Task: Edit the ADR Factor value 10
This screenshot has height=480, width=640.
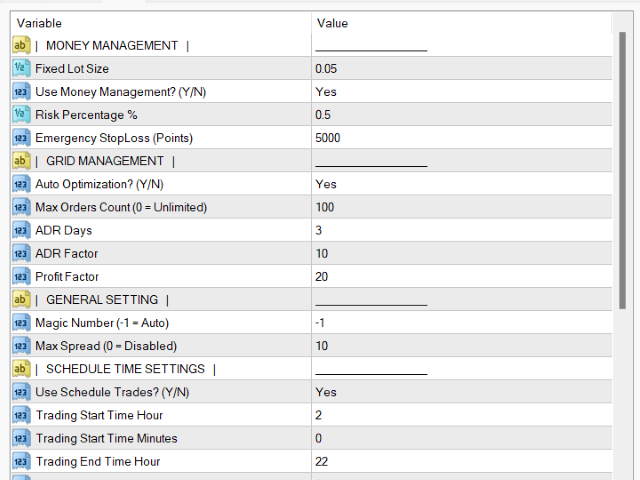Action: (x=462, y=253)
